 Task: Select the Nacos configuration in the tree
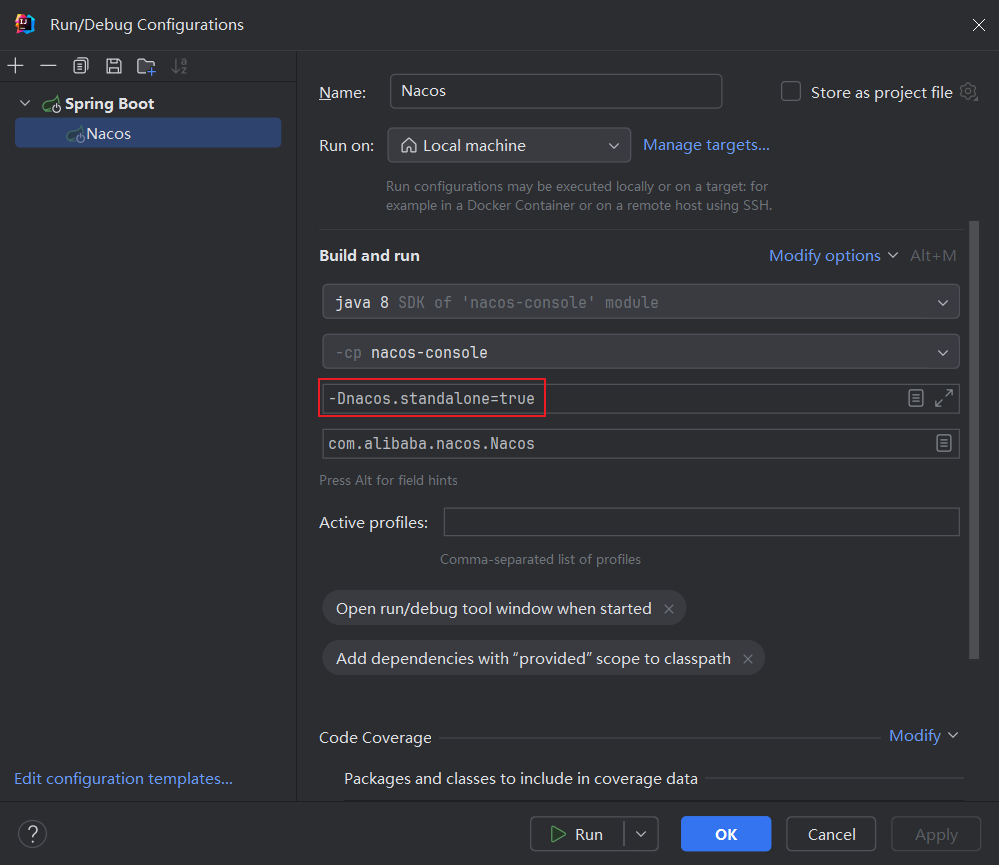pos(148,133)
